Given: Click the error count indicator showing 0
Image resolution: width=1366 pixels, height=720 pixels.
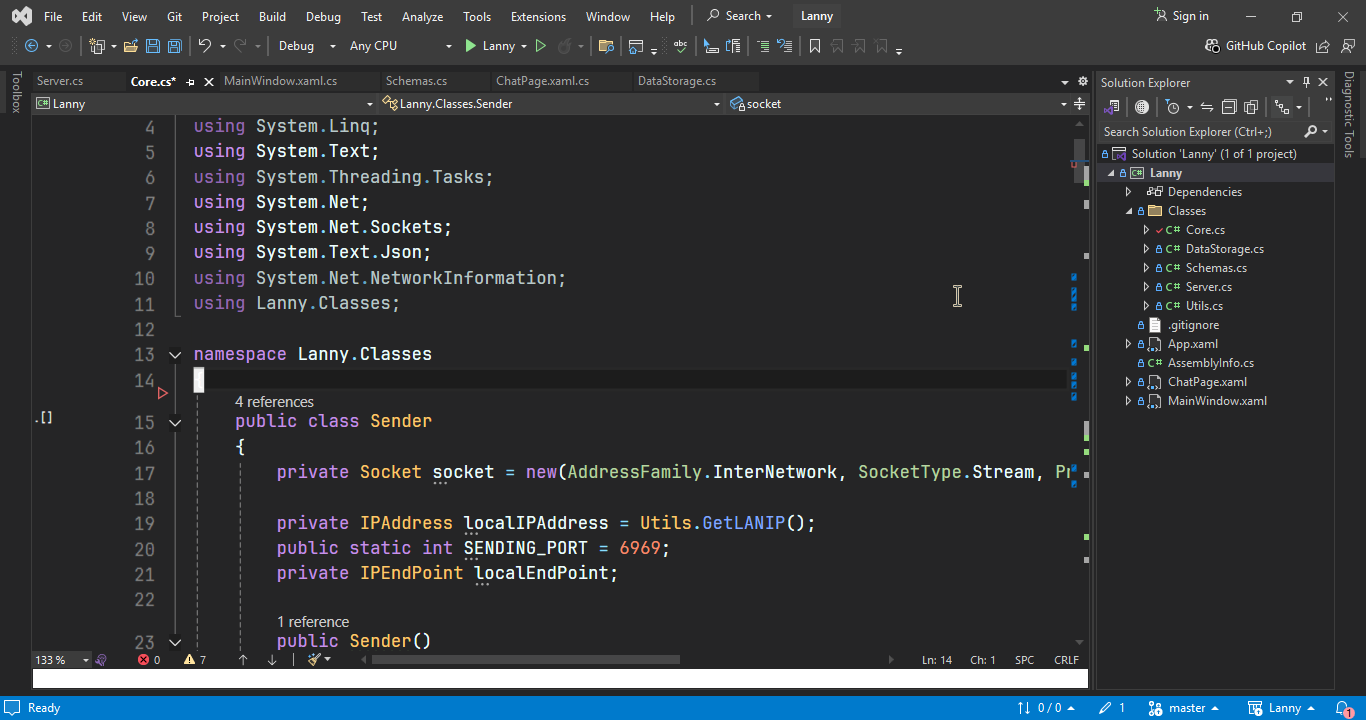Looking at the screenshot, I should coord(149,660).
